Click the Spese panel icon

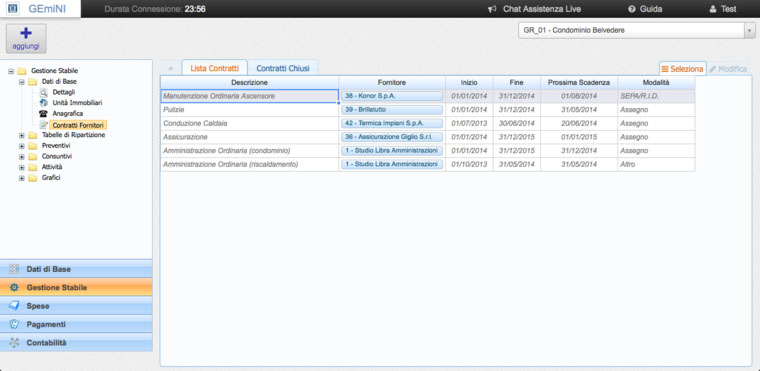point(15,306)
